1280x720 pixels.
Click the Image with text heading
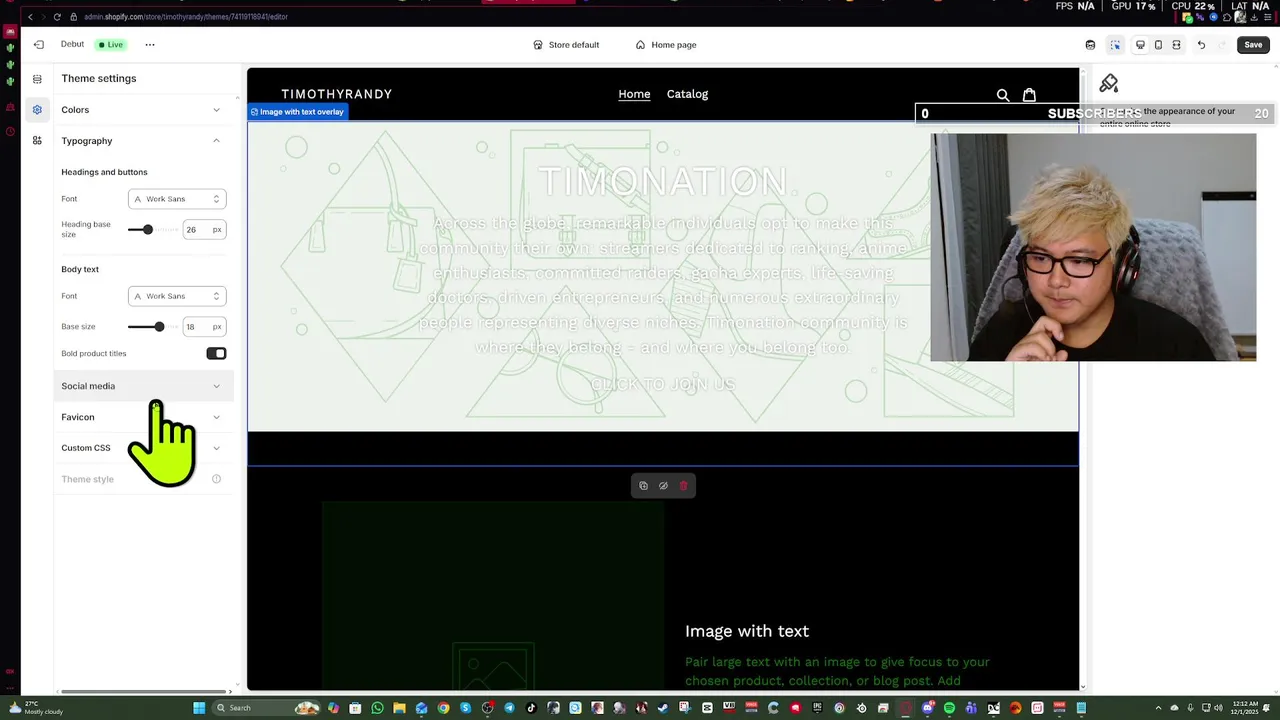pyautogui.click(x=747, y=631)
